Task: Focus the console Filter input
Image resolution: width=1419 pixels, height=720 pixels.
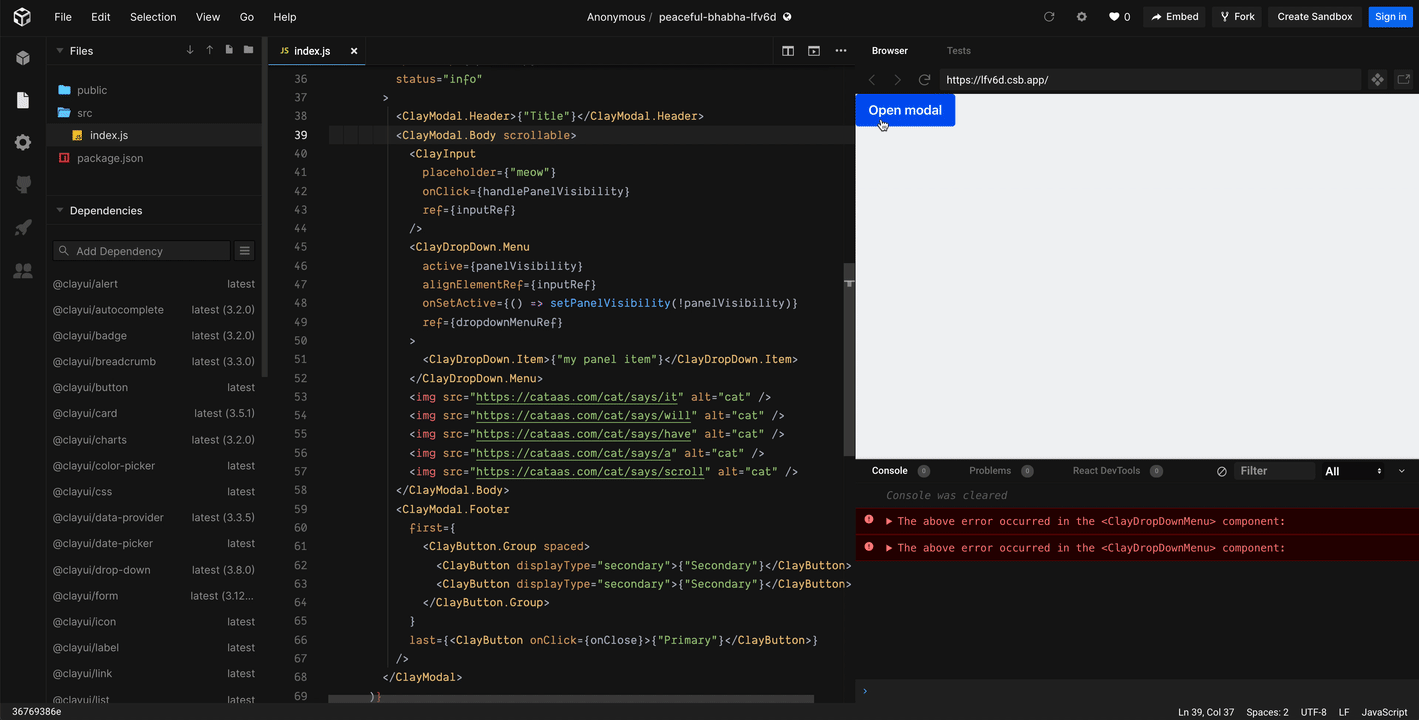Action: pos(1275,471)
